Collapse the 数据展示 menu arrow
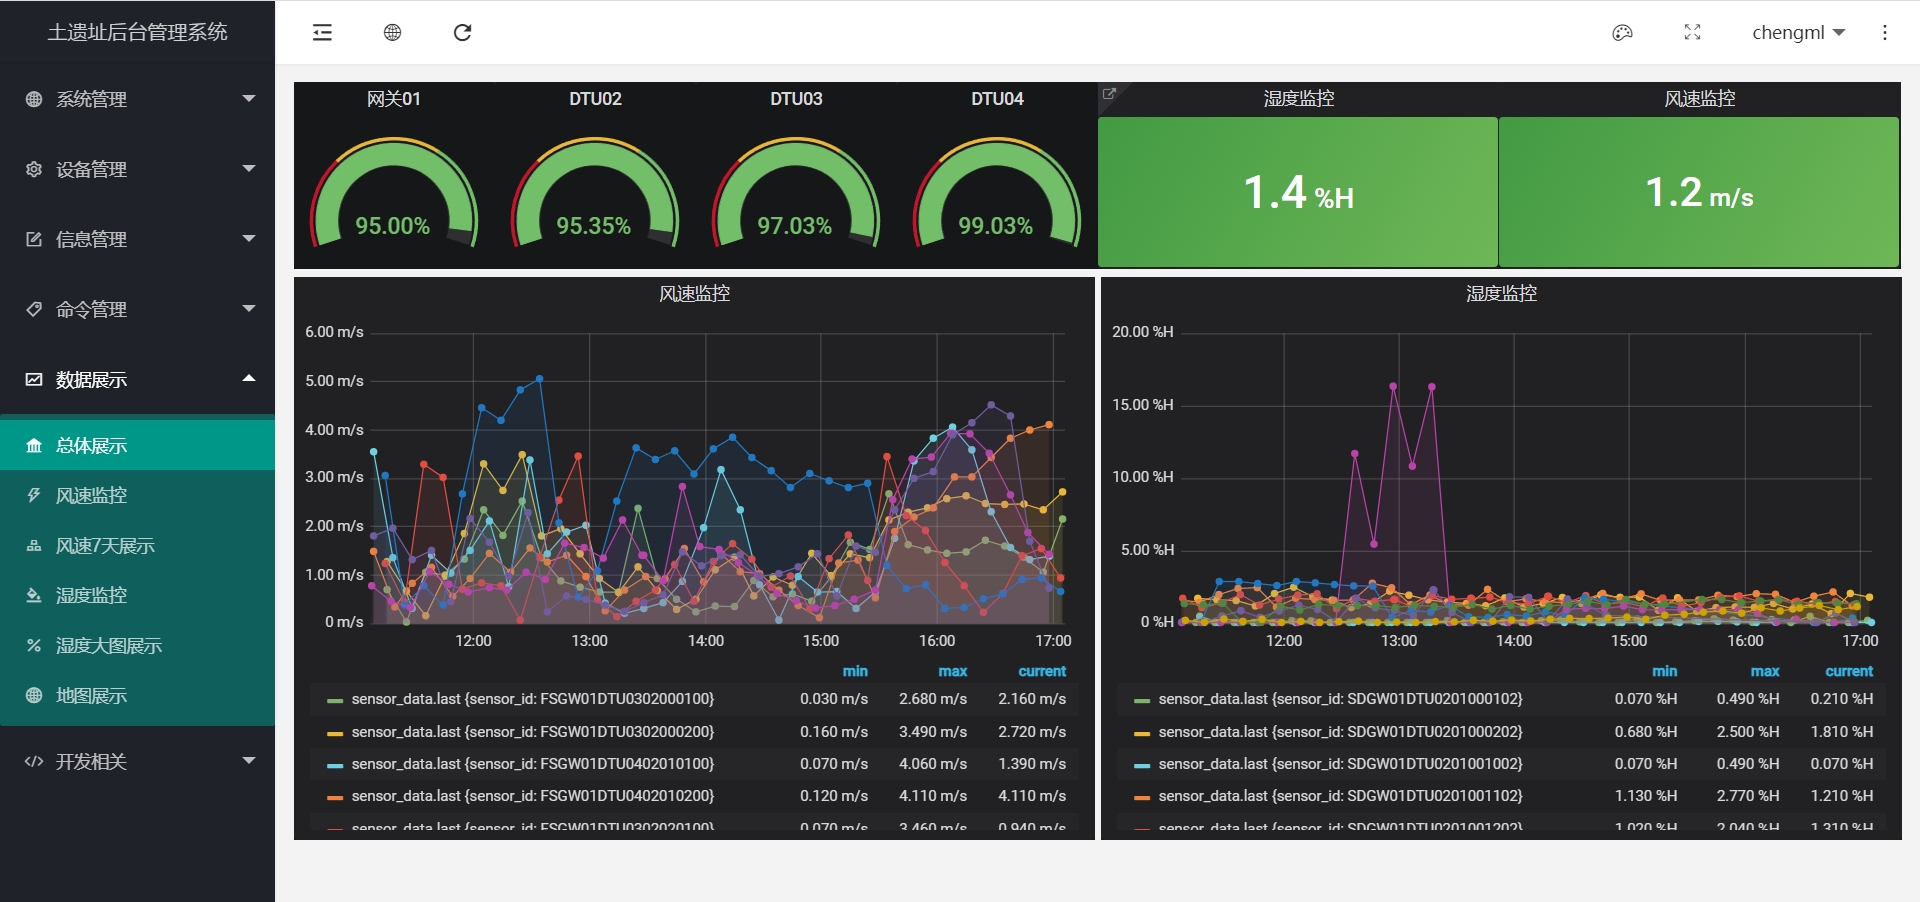Image resolution: width=1920 pixels, height=902 pixels. pyautogui.click(x=249, y=378)
